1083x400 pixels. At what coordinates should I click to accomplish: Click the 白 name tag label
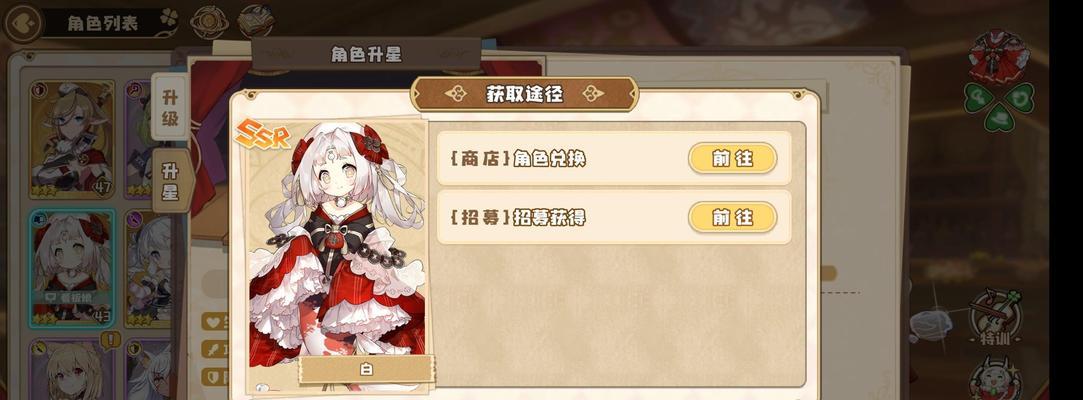(x=366, y=370)
